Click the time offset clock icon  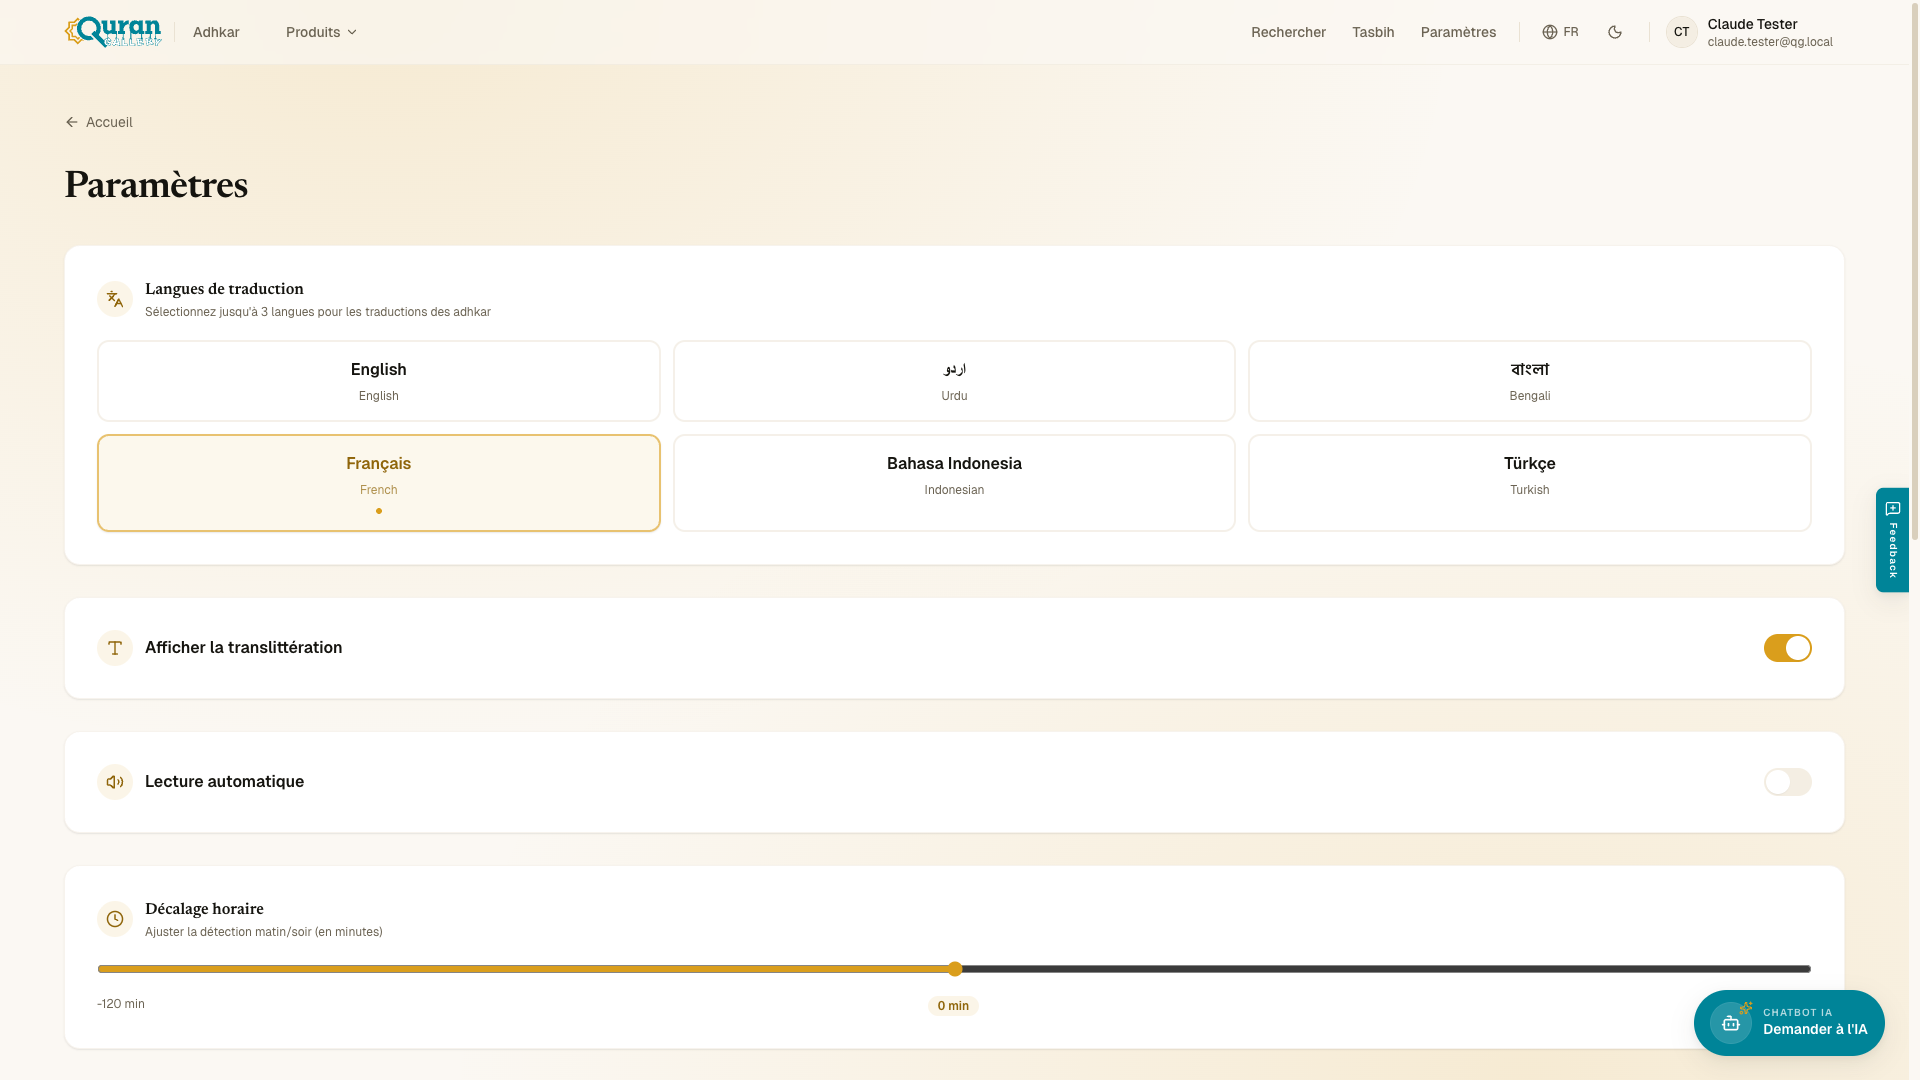tap(115, 919)
